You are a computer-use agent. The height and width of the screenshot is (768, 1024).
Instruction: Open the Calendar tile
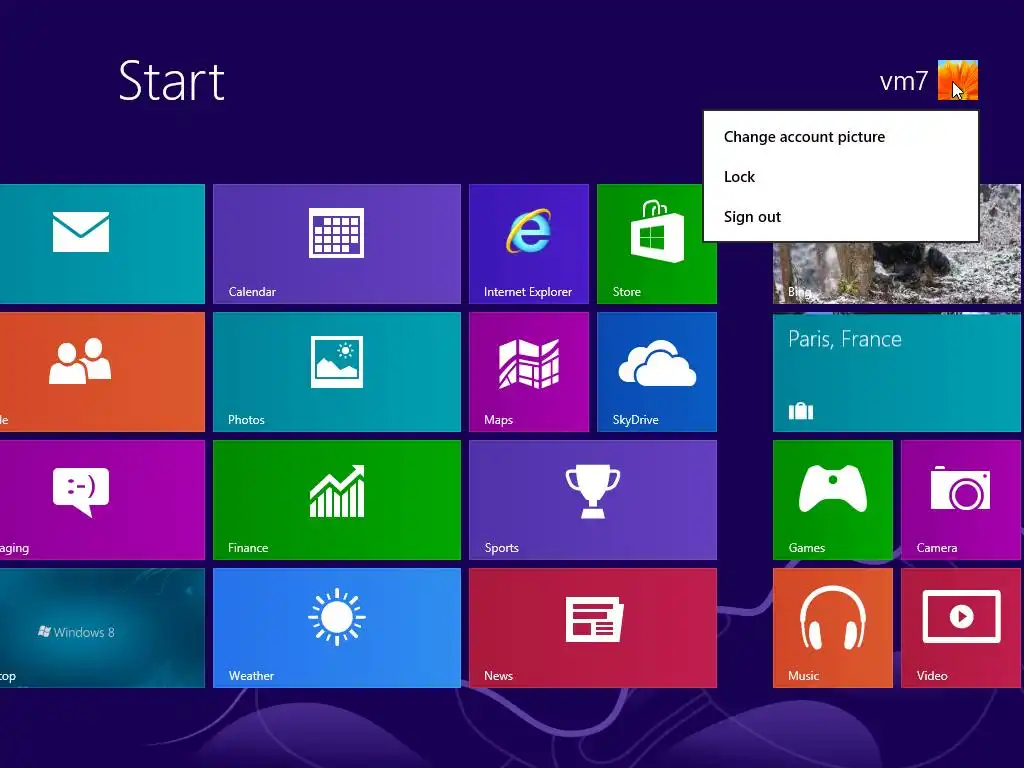[x=337, y=244]
